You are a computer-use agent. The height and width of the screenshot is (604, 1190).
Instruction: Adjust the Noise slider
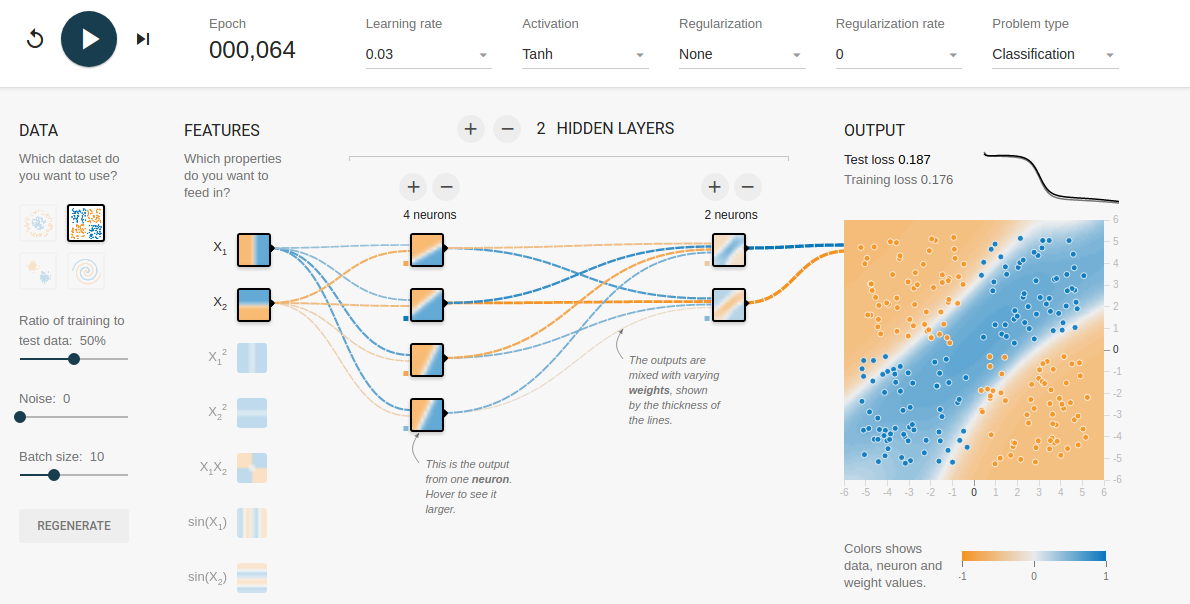coord(19,417)
